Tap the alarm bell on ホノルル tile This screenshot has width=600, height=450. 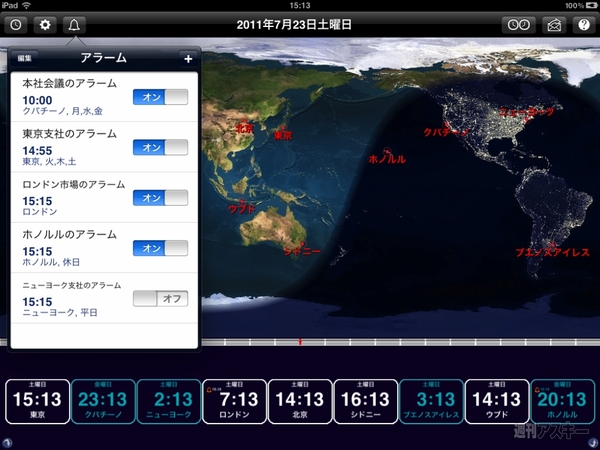(x=537, y=390)
